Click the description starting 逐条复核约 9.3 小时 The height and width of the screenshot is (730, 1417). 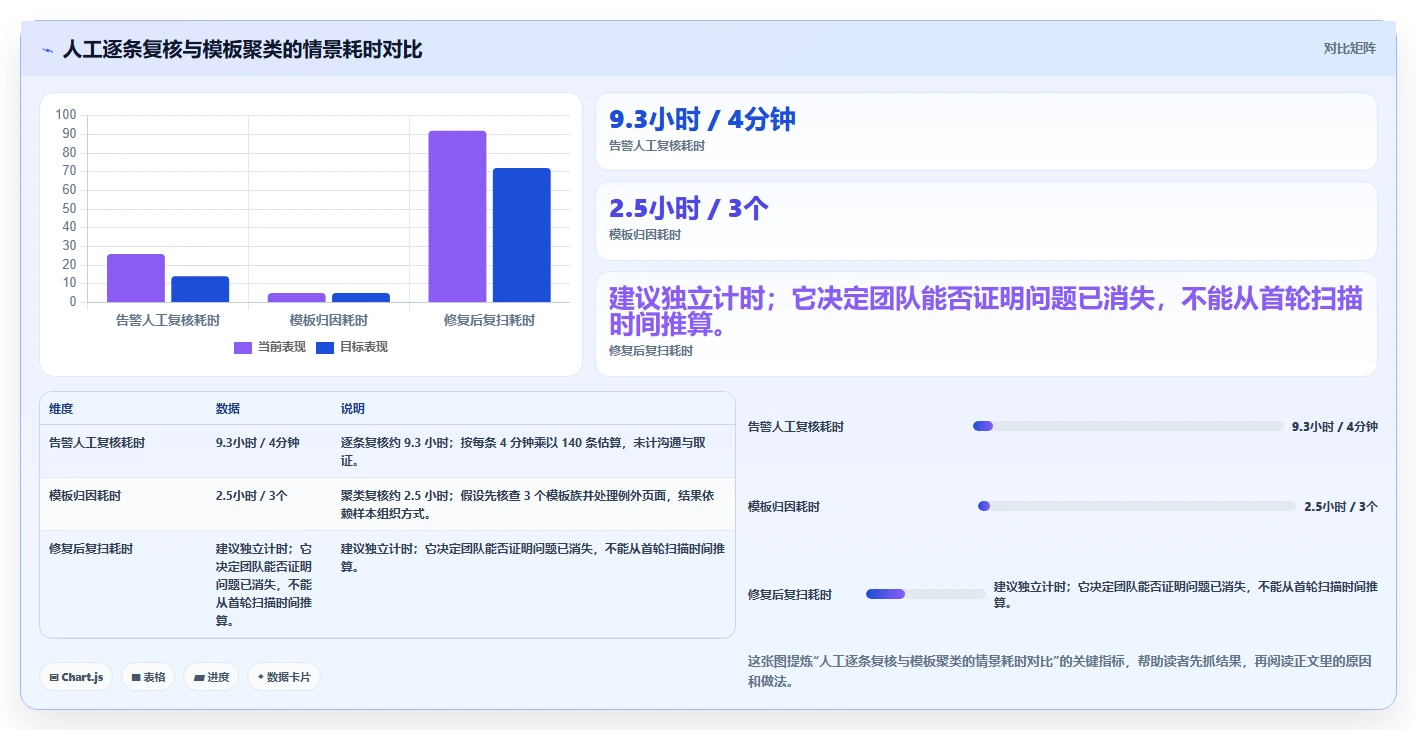524,452
